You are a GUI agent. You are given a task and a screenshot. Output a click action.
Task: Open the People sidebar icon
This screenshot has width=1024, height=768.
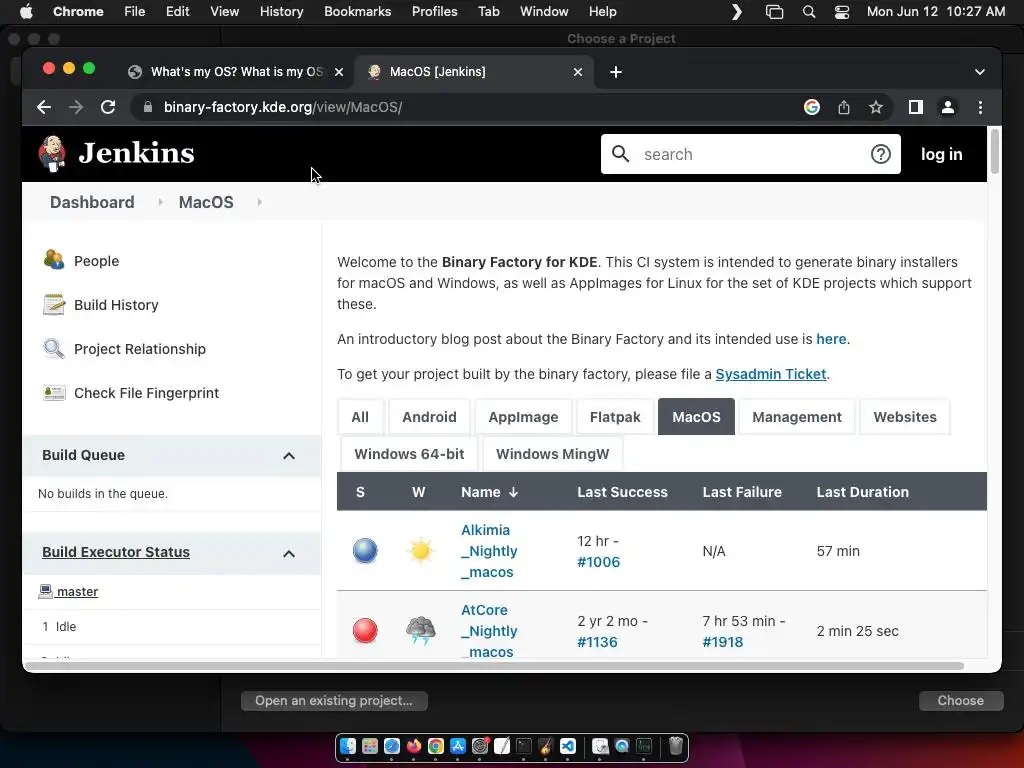54,260
